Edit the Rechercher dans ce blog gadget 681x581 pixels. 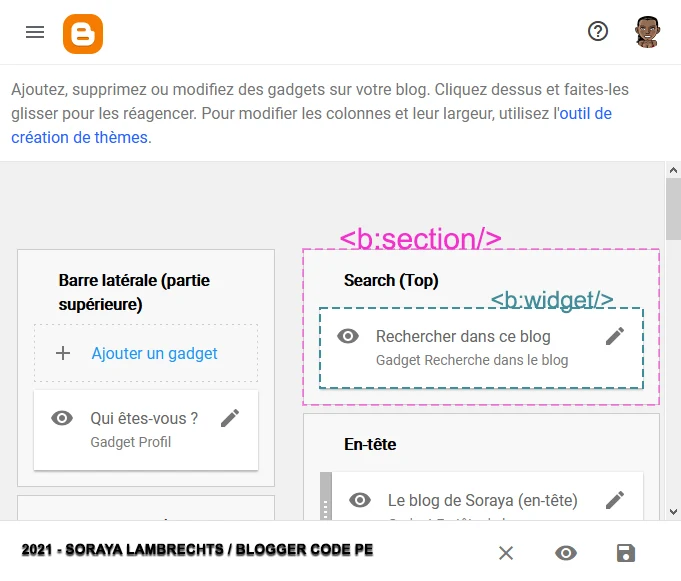[x=615, y=336]
